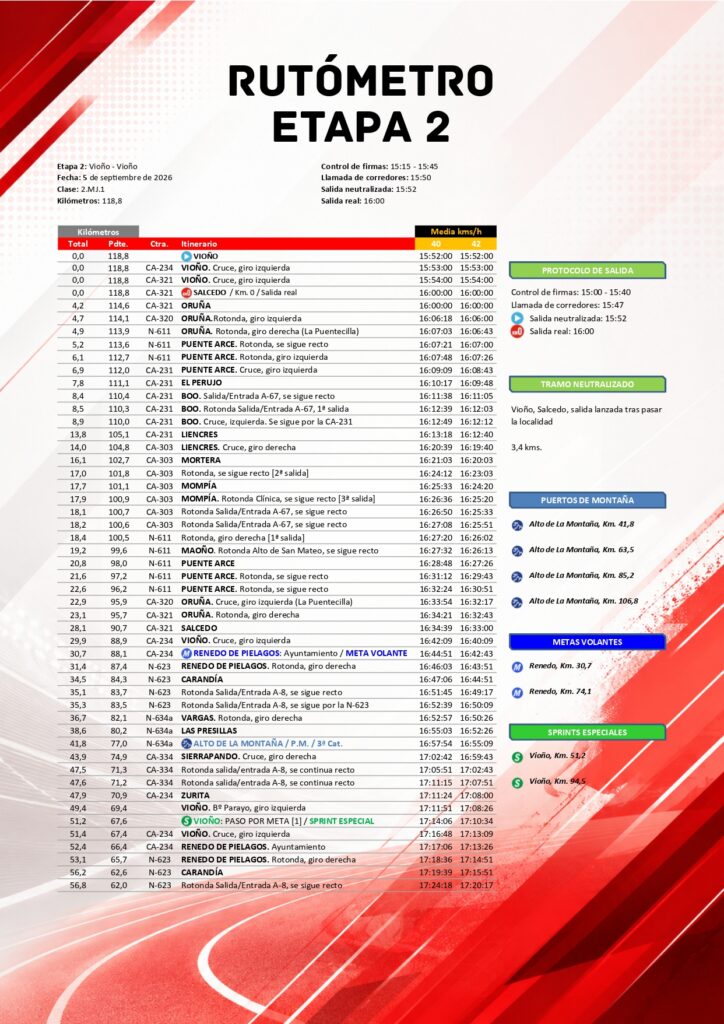
Task: Click the Salida neutralizada play icon in protocol panel
Action: (517, 318)
